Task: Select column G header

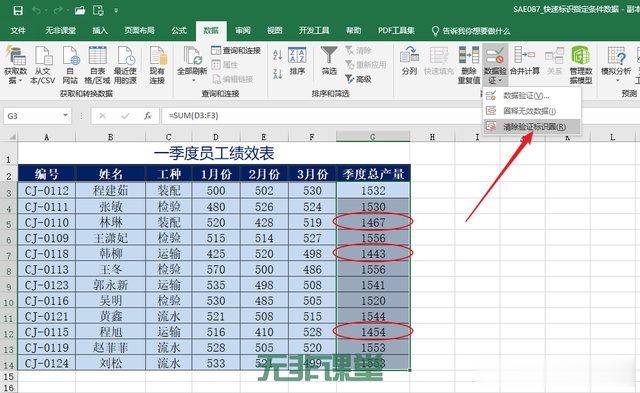Action: click(x=373, y=137)
